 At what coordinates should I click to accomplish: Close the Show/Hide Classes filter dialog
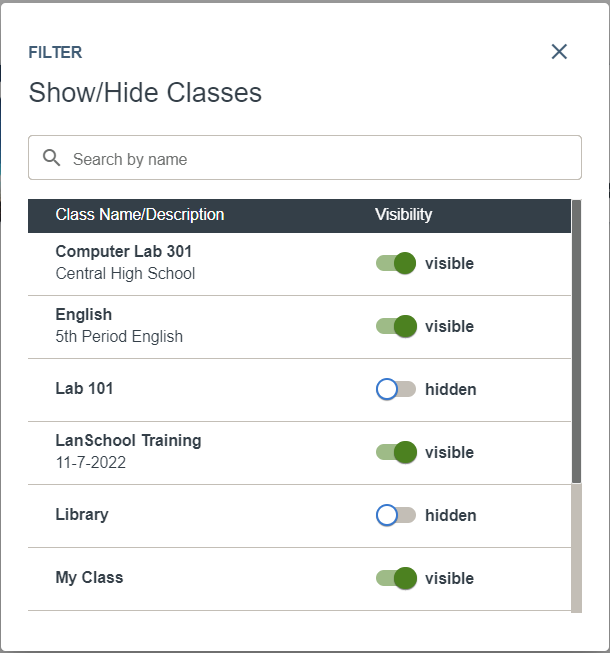(559, 52)
